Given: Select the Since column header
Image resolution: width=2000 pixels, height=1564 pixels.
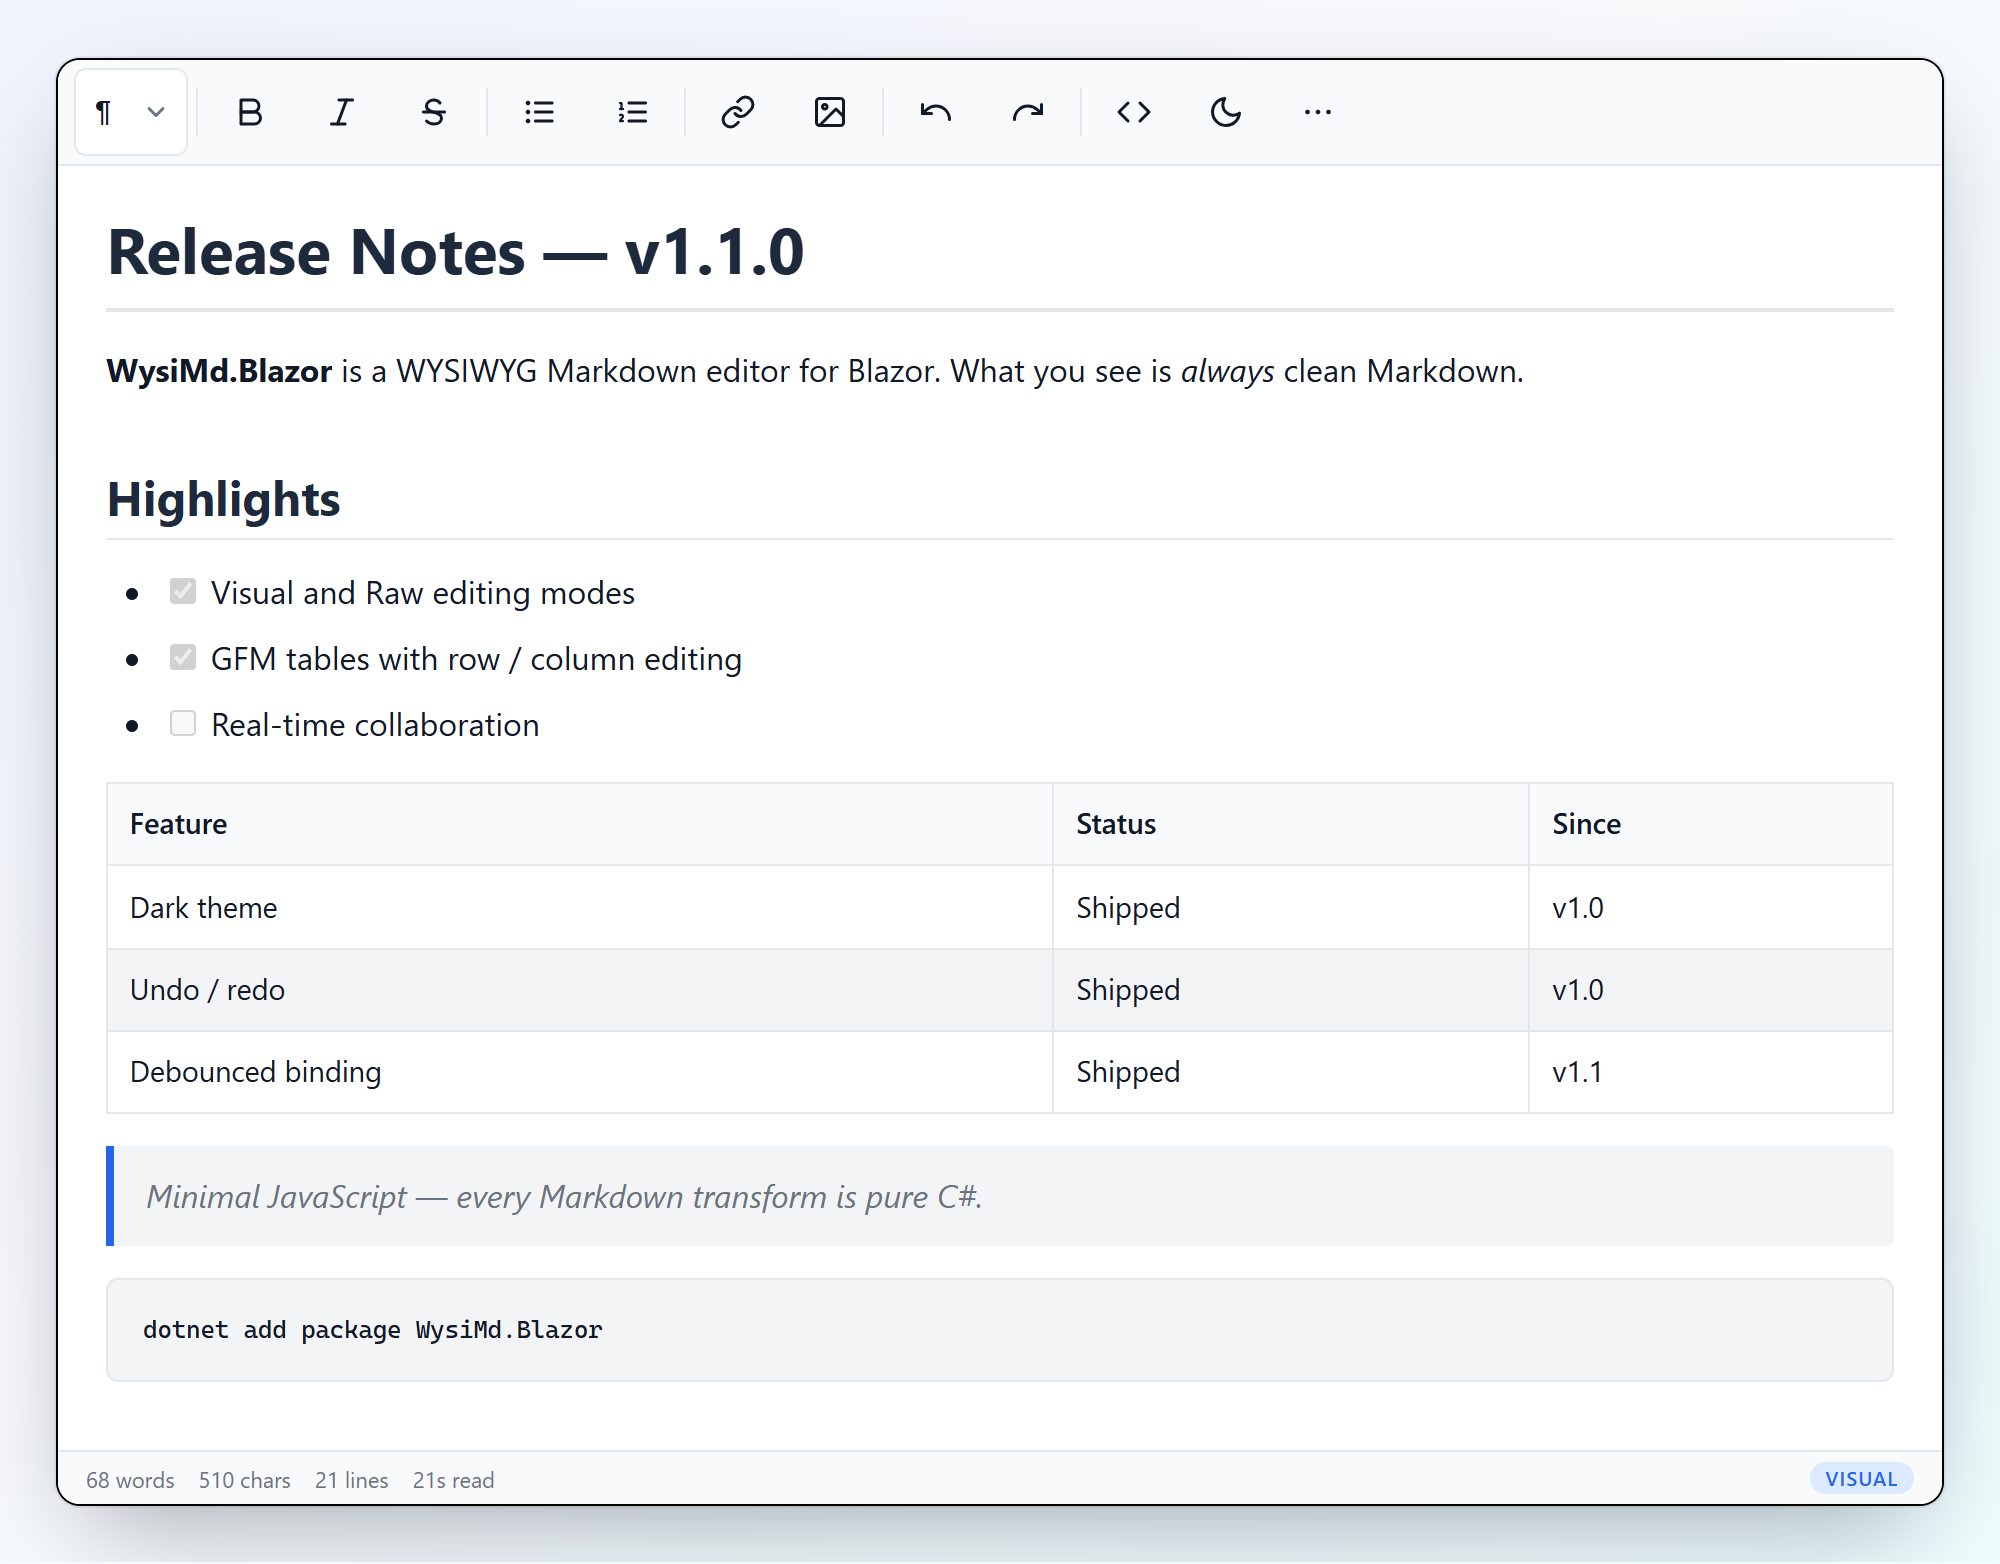Looking at the screenshot, I should [x=1710, y=824].
